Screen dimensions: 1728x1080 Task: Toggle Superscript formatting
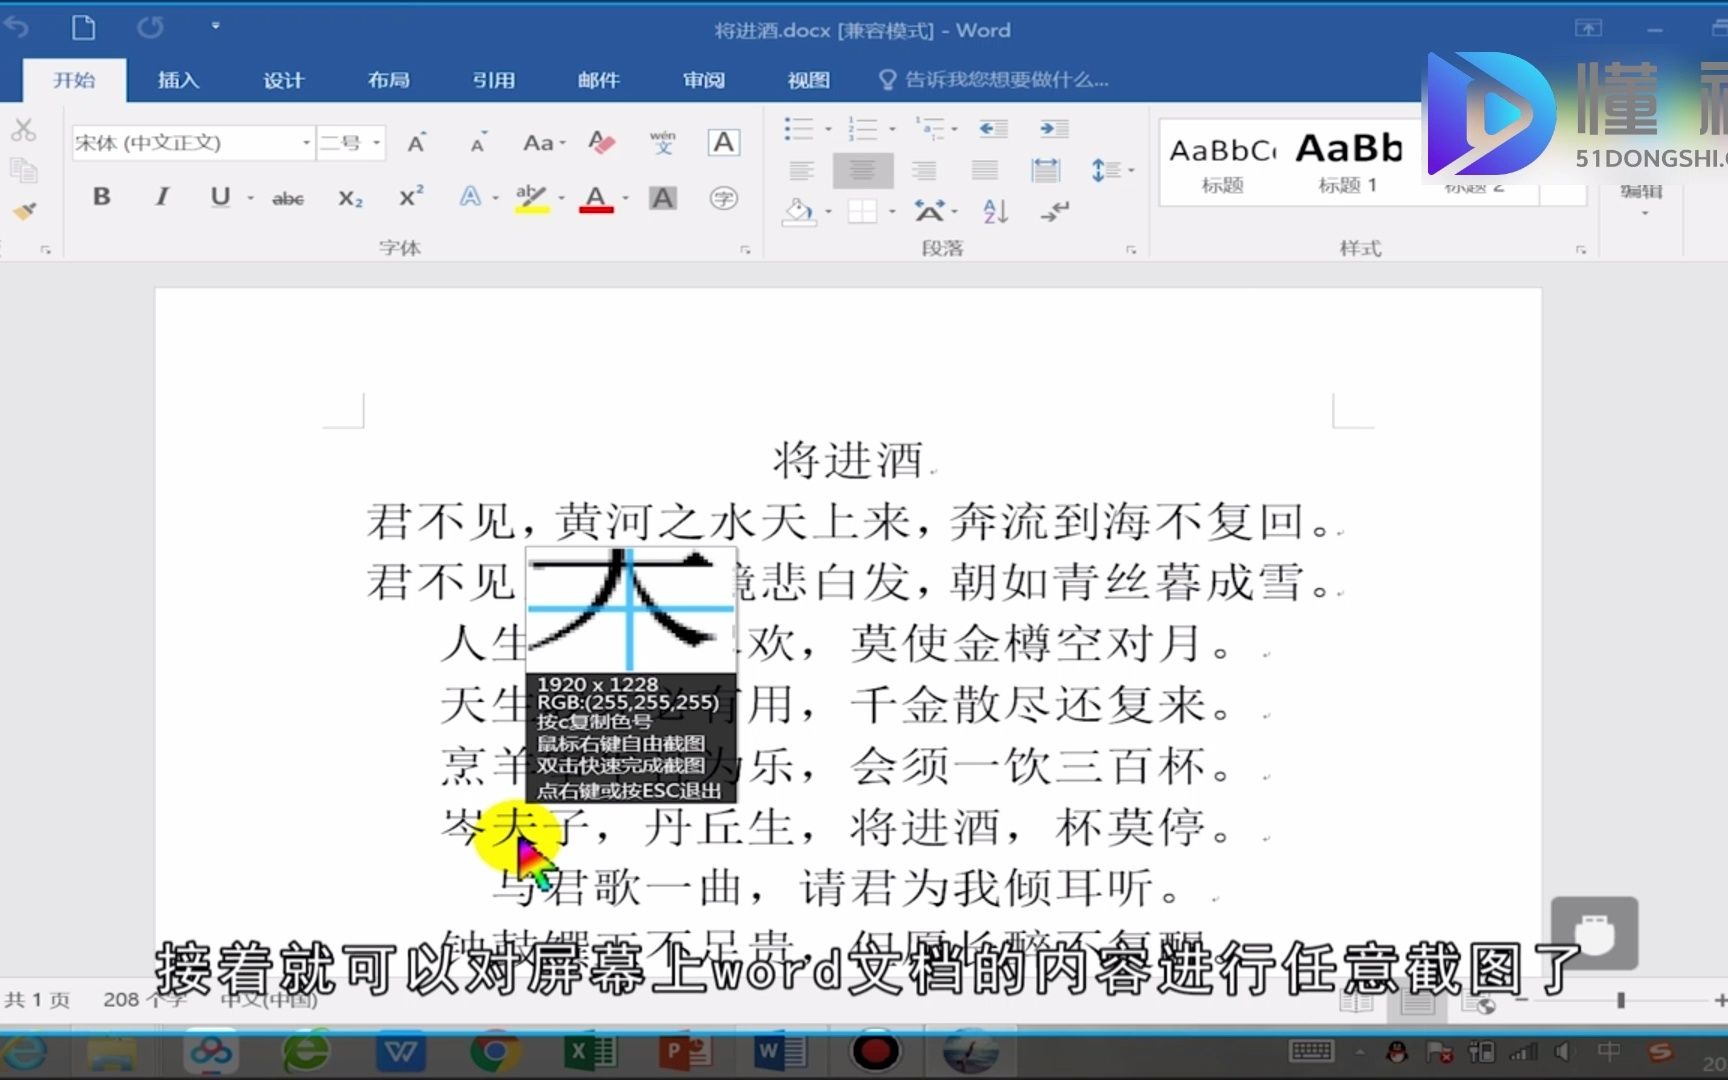coord(411,197)
